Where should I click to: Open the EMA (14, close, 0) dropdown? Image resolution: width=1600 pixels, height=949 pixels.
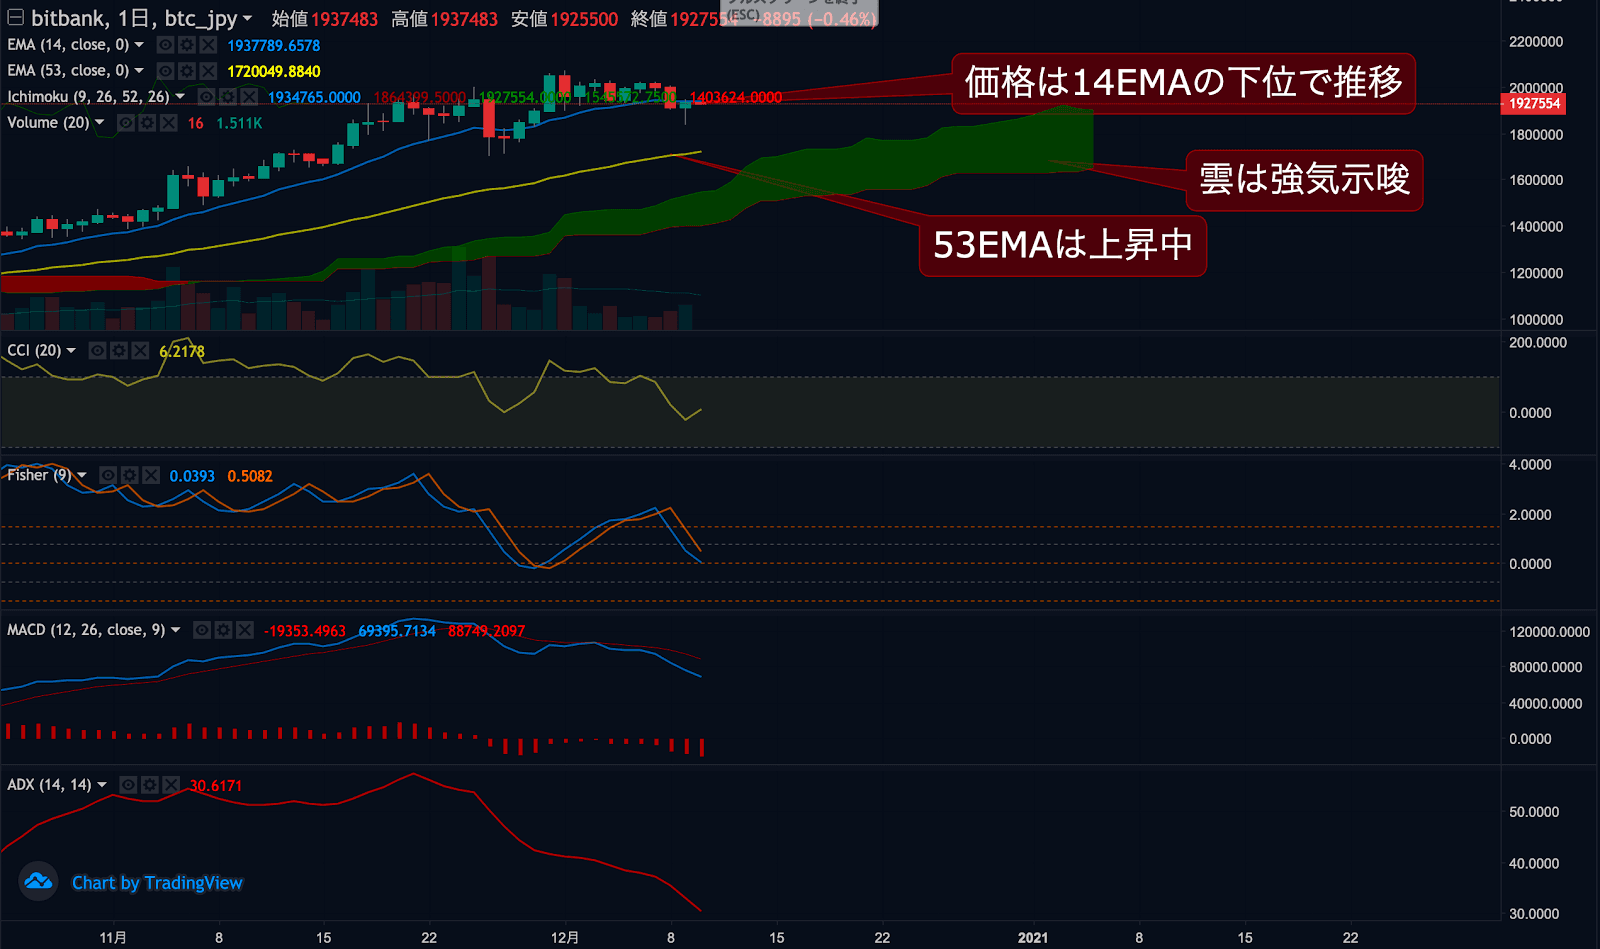pos(139,45)
